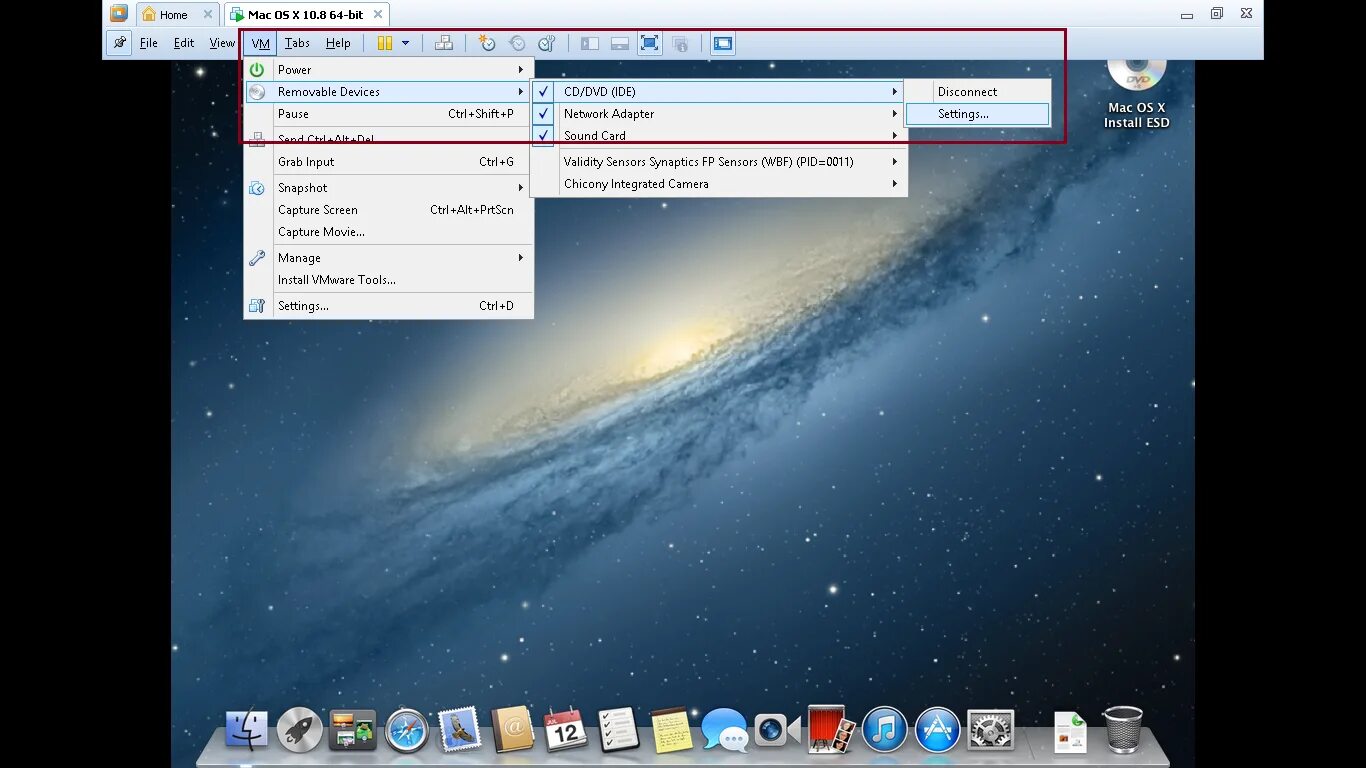The image size is (1366, 768).
Task: Open the Snapshot Manager toolbar icon
Action: coord(546,43)
